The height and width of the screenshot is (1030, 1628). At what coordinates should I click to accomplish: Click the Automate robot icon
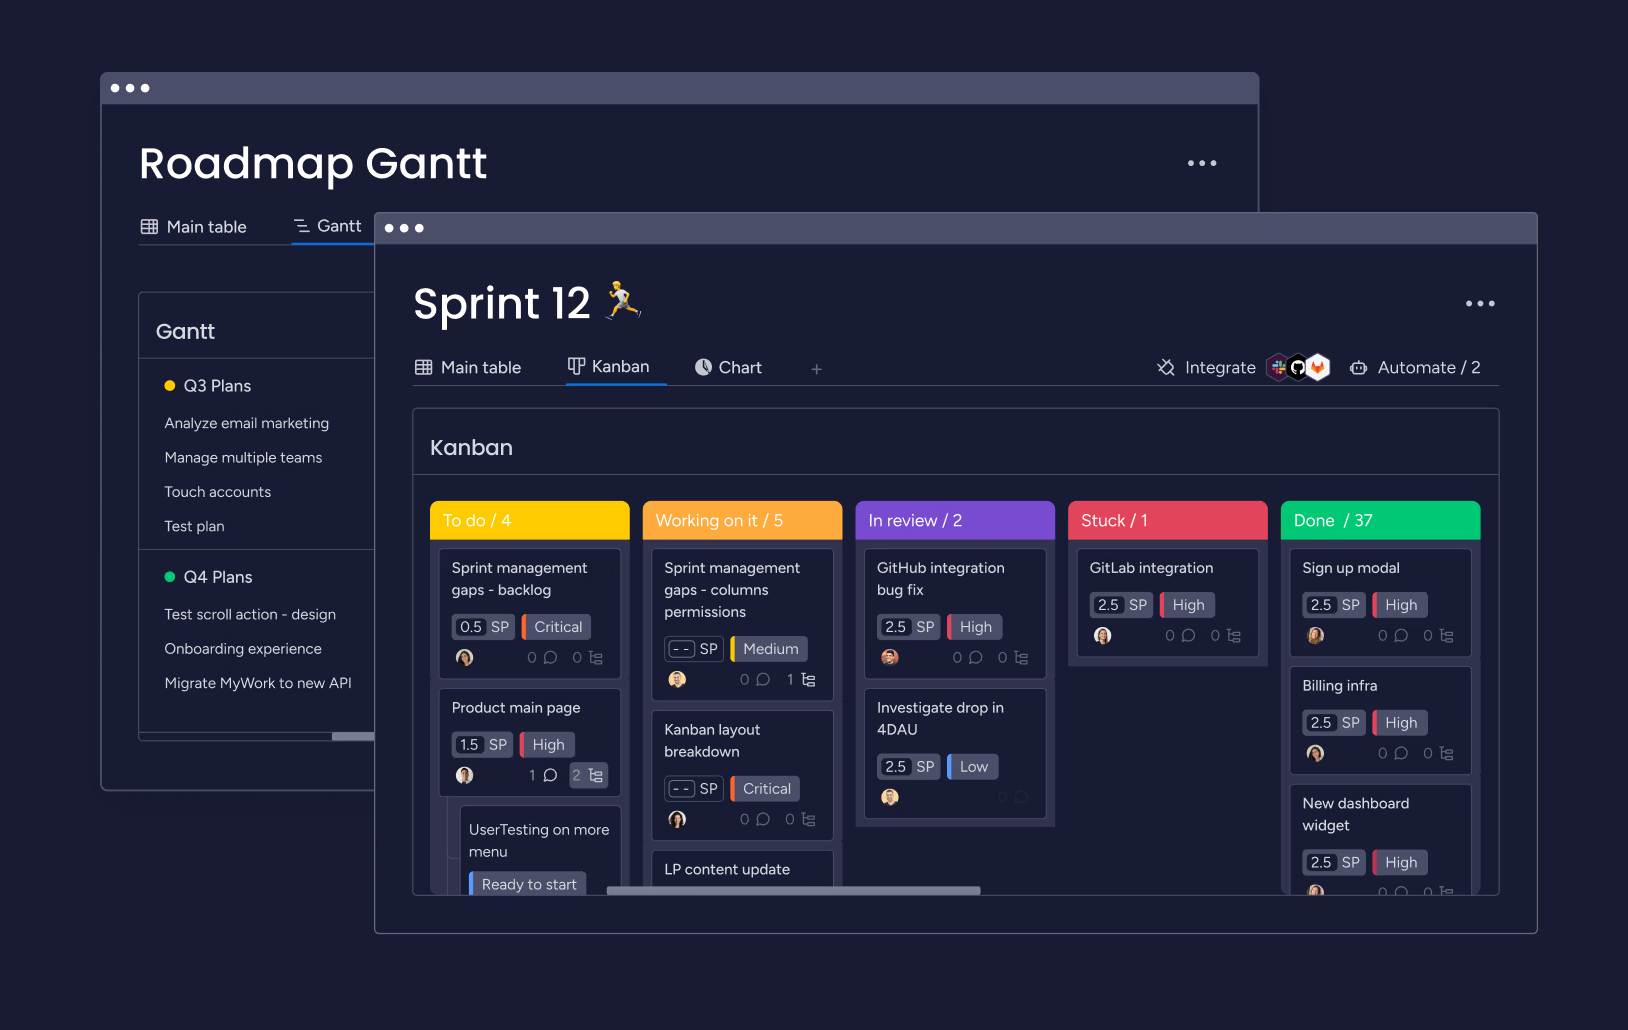coord(1358,368)
